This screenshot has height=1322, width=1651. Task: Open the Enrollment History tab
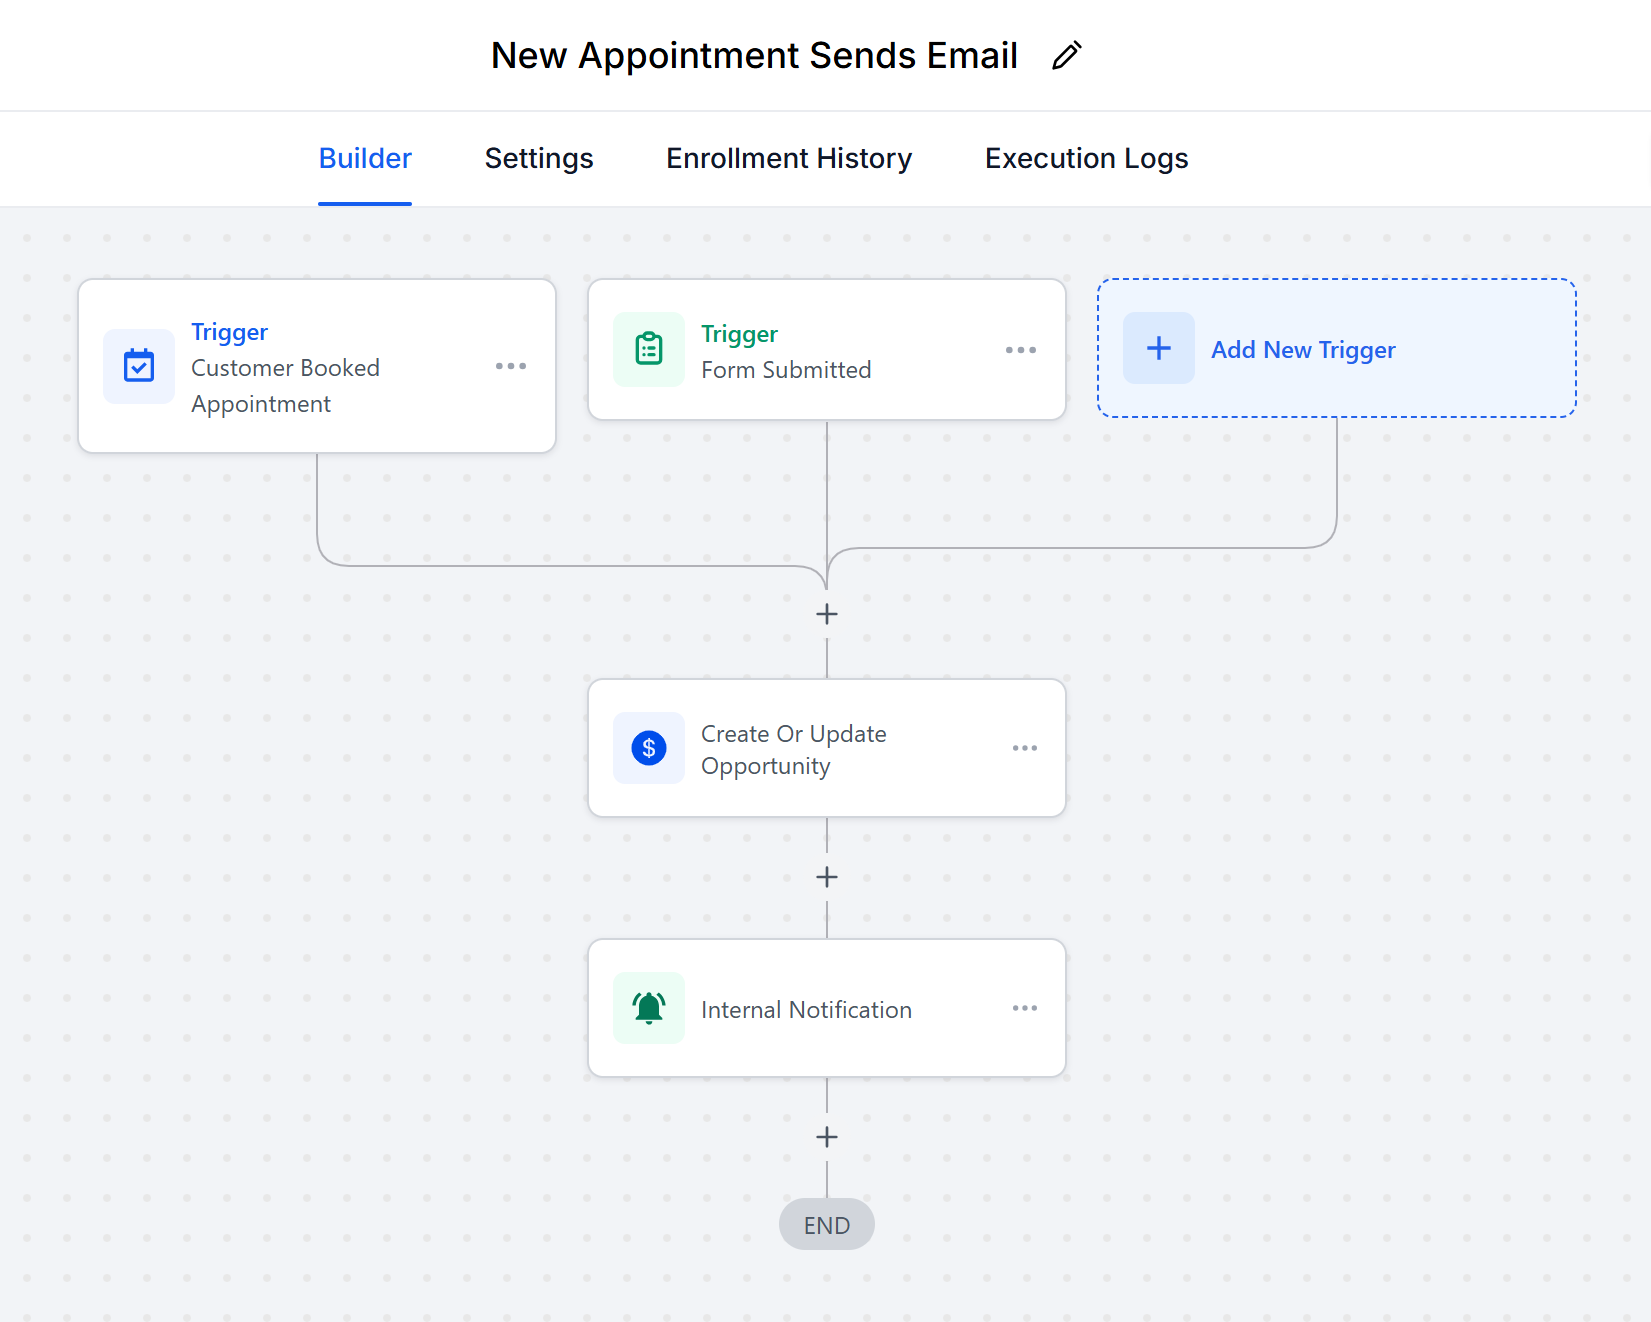click(x=789, y=158)
